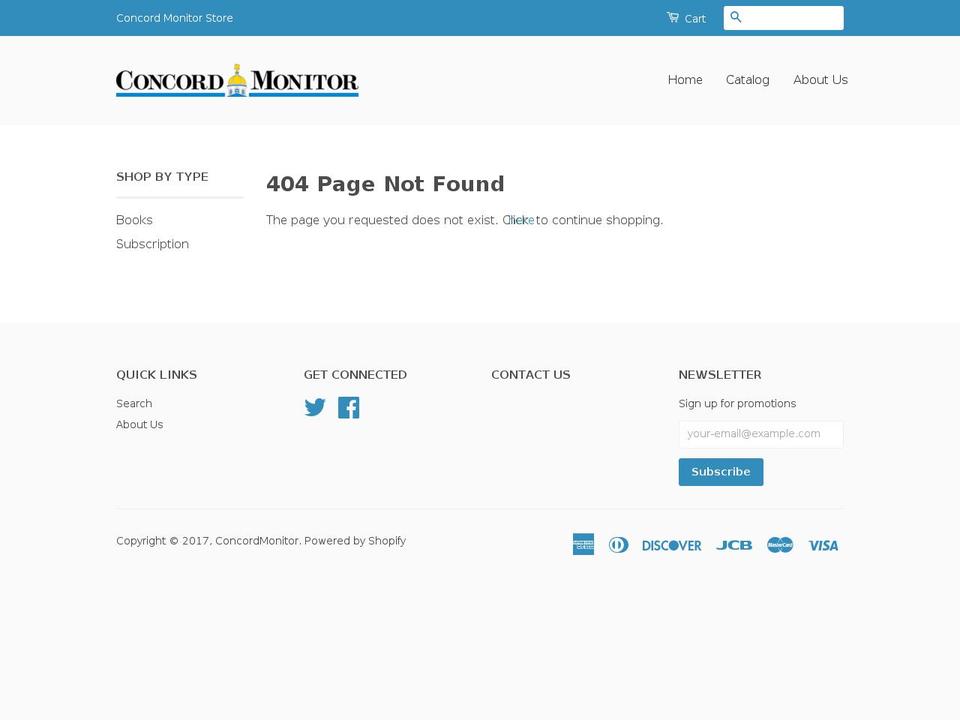Open the Concord Monitor Store link
Viewport: 960px width, 720px height.
coord(174,18)
